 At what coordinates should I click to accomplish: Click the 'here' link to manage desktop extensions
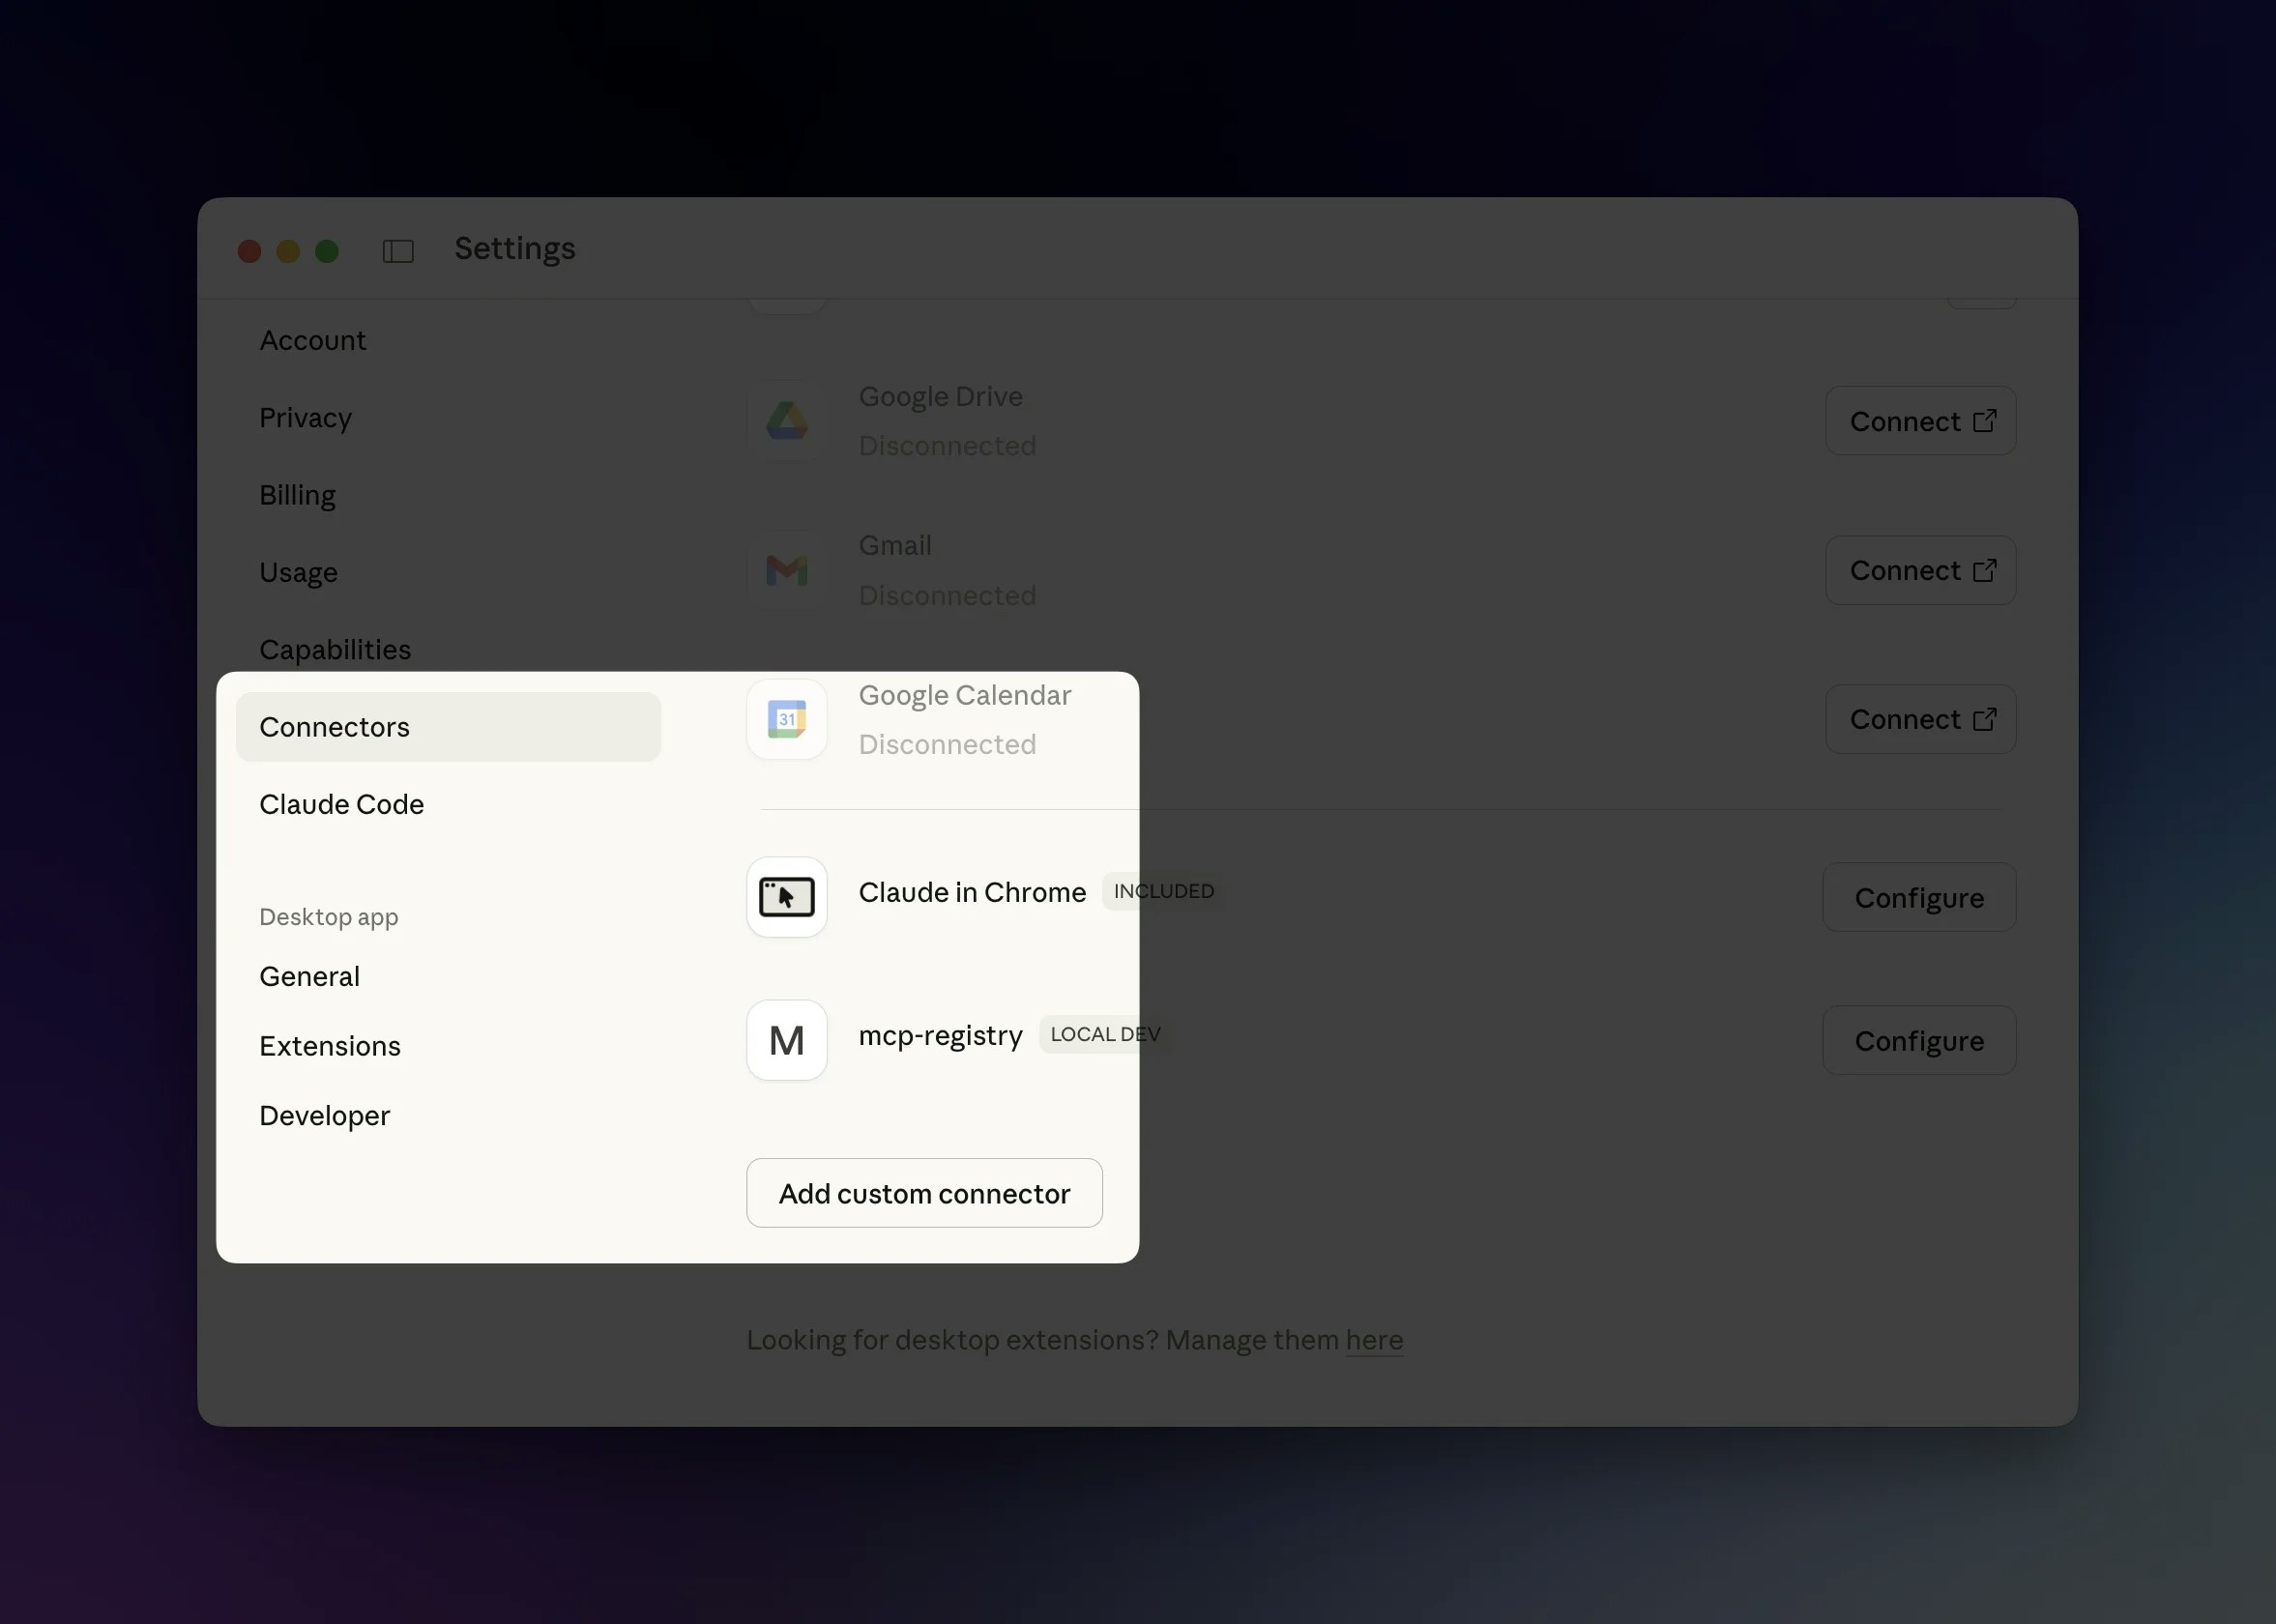coord(1373,1340)
